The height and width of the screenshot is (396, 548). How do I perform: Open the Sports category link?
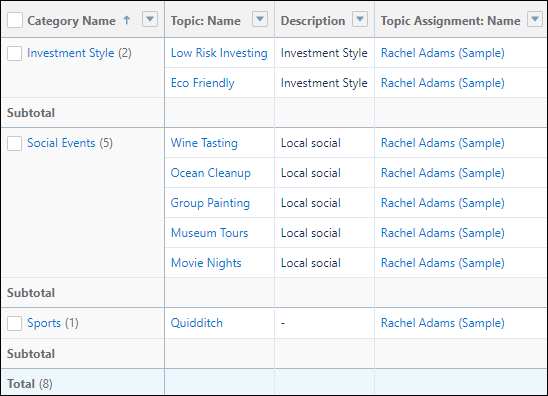click(x=44, y=323)
